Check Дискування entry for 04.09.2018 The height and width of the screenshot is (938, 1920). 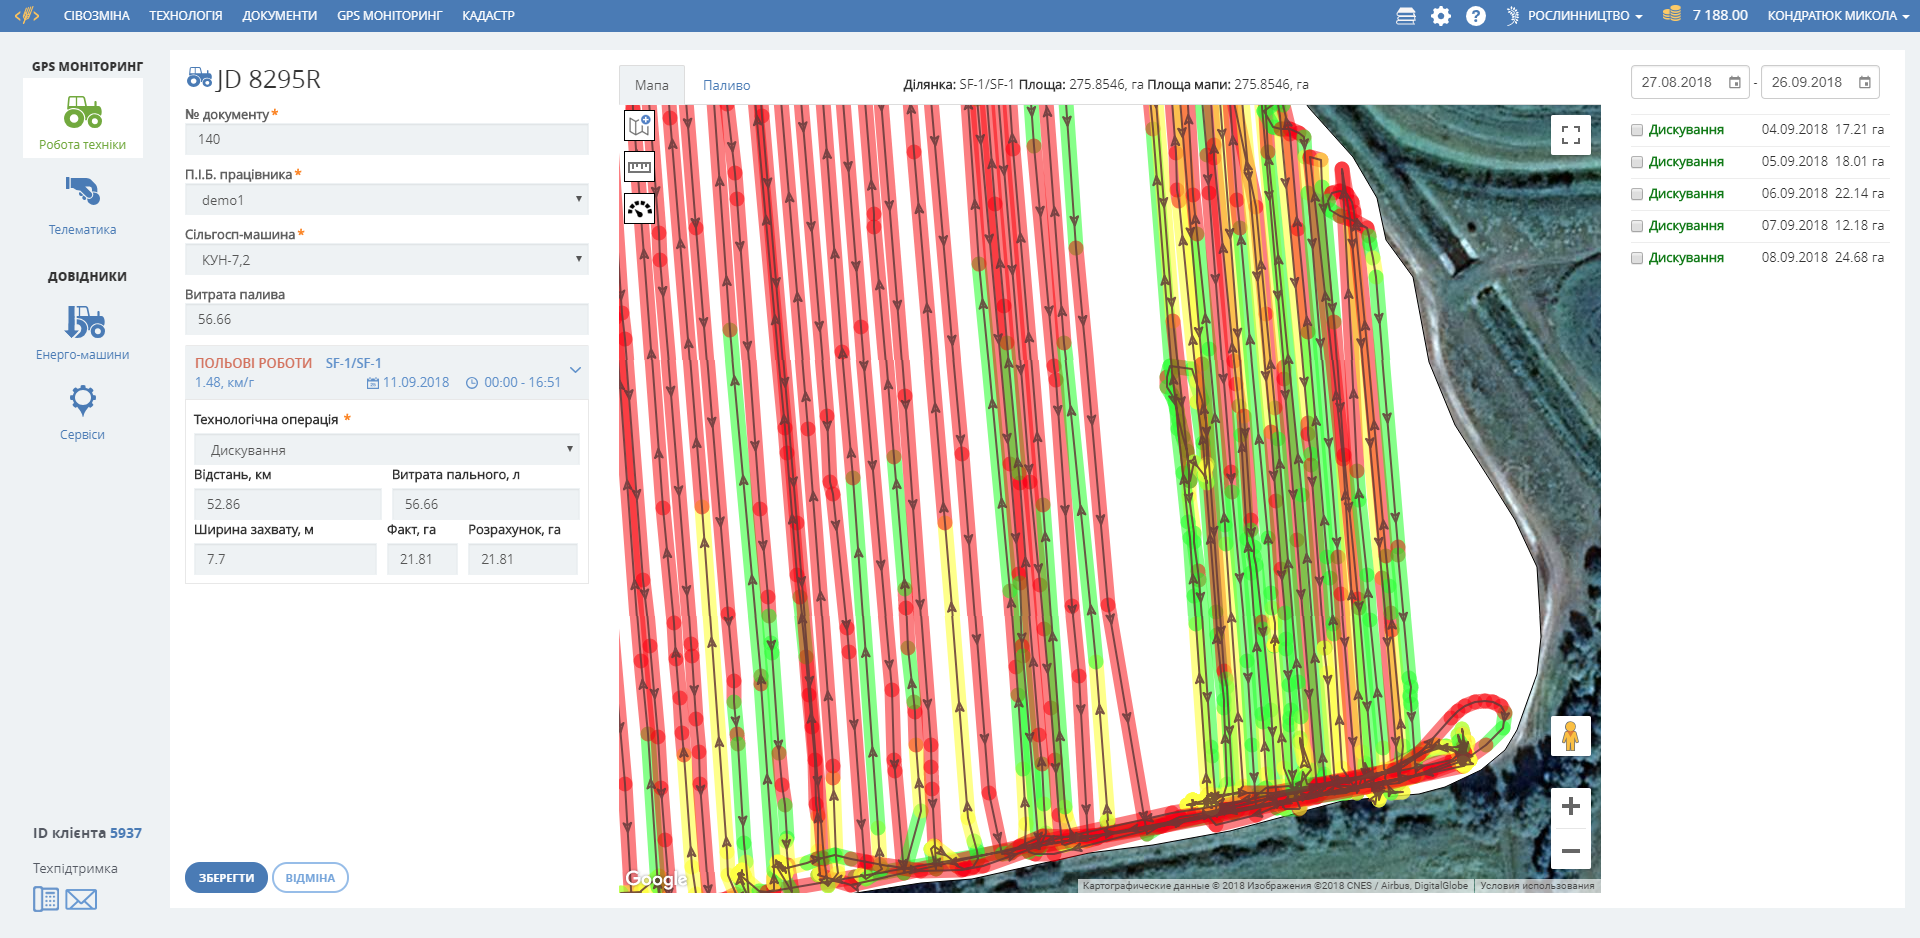(1637, 130)
